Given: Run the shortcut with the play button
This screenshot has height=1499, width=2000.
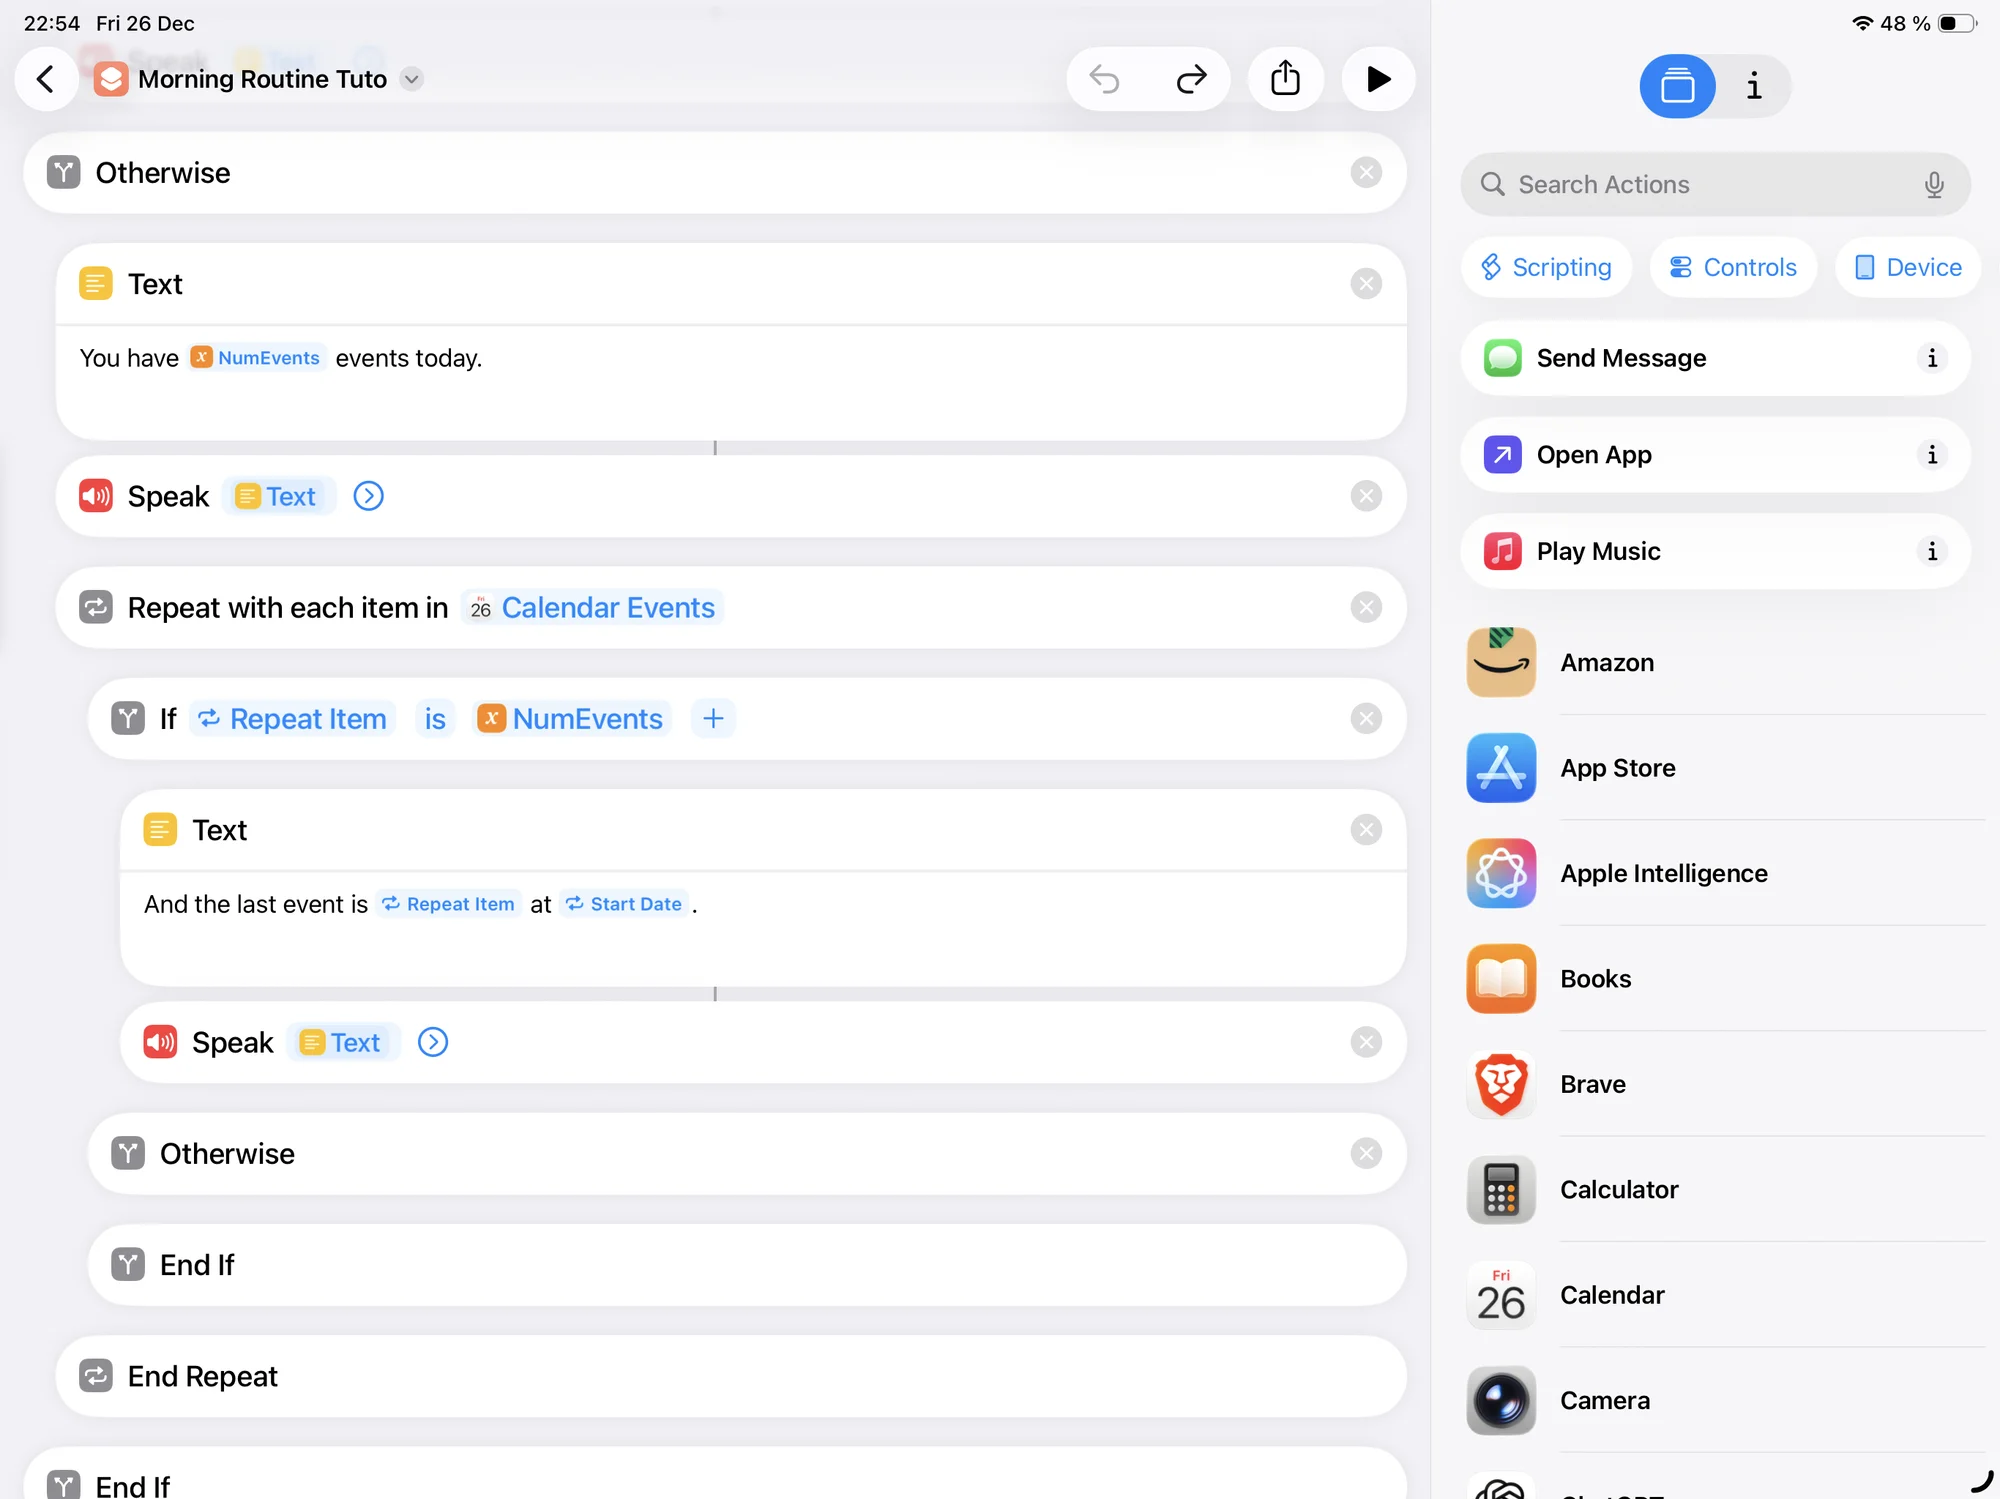Looking at the screenshot, I should click(x=1378, y=79).
